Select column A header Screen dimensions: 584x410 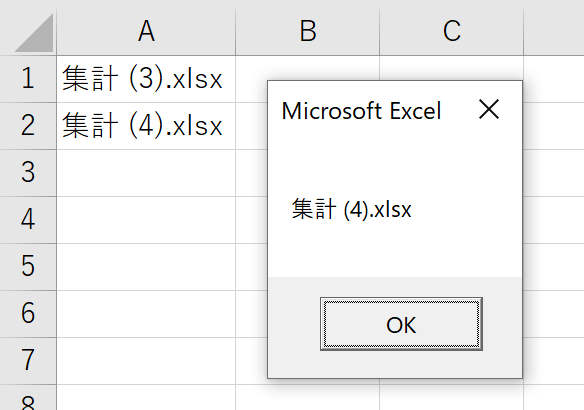(146, 32)
